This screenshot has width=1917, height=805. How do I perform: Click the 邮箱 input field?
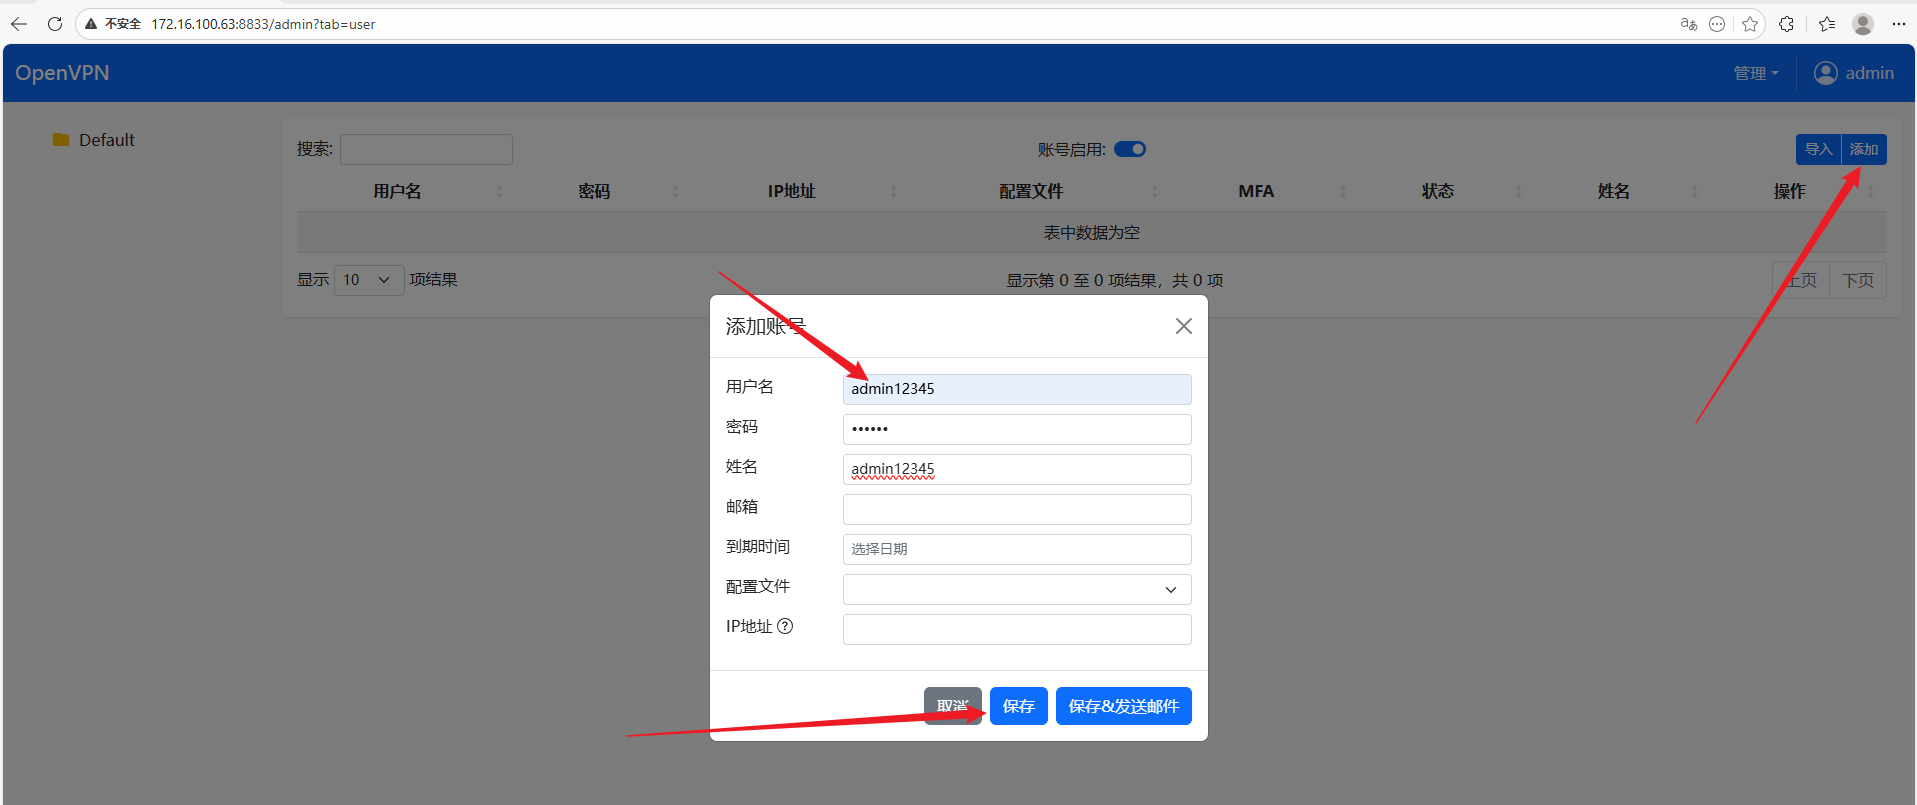pyautogui.click(x=1017, y=509)
